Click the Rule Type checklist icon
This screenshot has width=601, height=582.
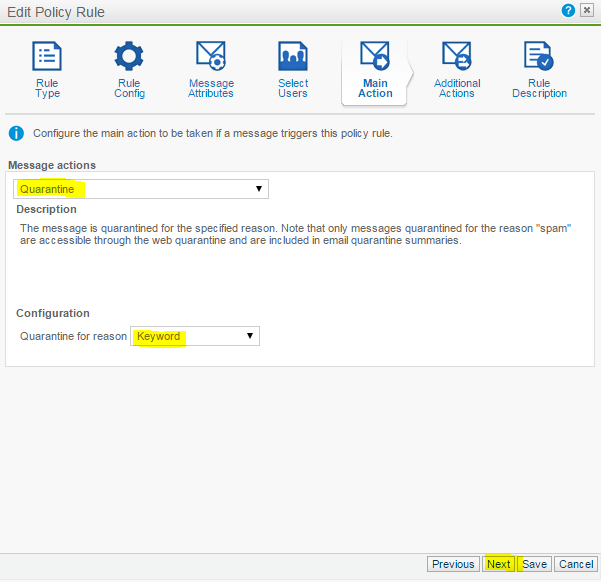tap(47, 56)
